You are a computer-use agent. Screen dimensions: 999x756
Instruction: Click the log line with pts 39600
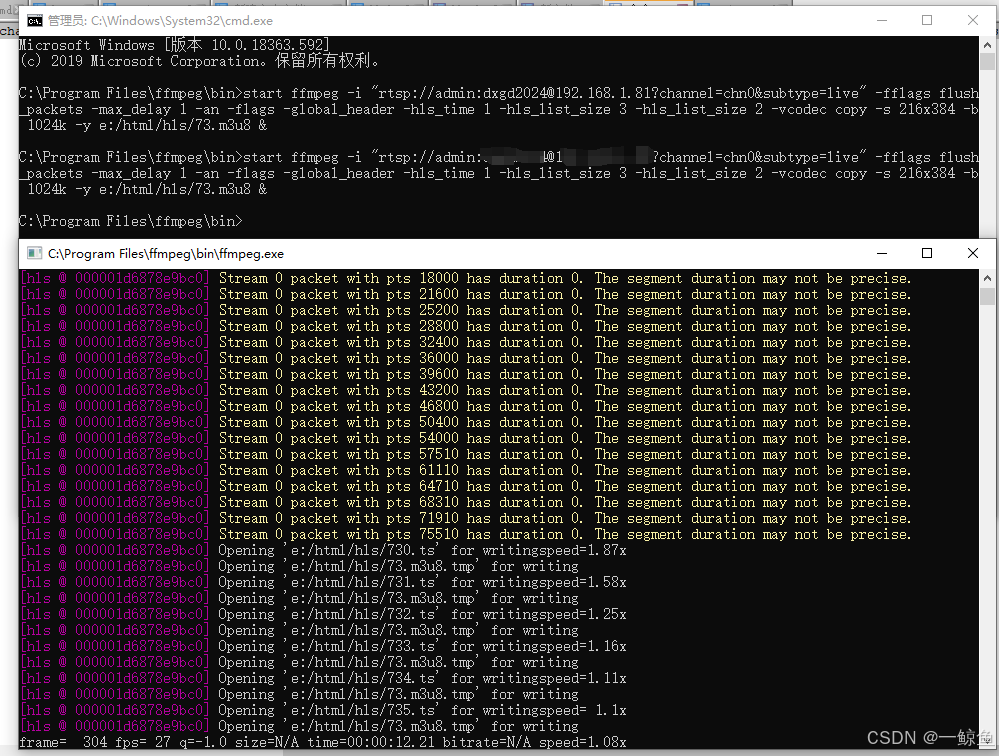tap(466, 374)
